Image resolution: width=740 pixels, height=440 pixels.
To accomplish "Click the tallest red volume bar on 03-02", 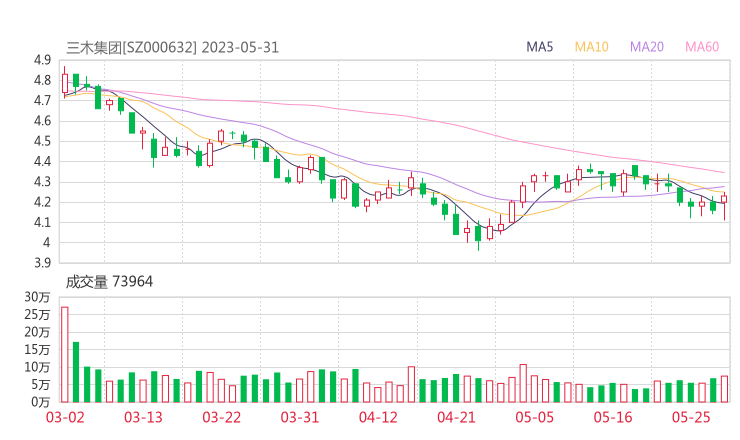I will 65,355.
